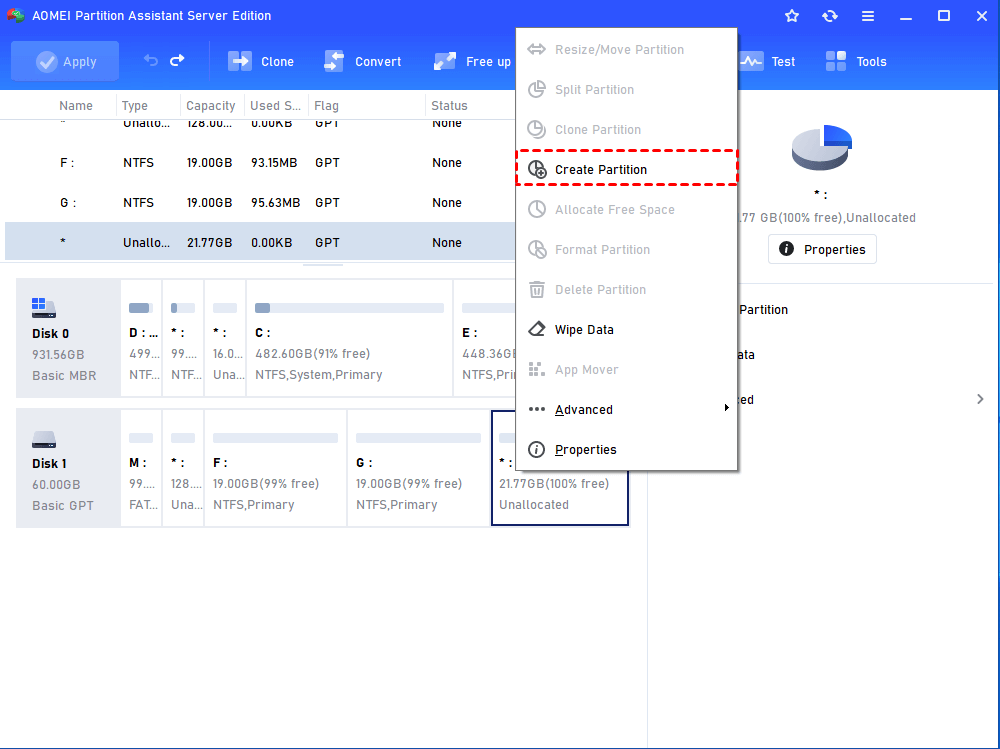The height and width of the screenshot is (749, 1000).
Task: Click the Disk 1 drive icon
Action: tap(43, 440)
